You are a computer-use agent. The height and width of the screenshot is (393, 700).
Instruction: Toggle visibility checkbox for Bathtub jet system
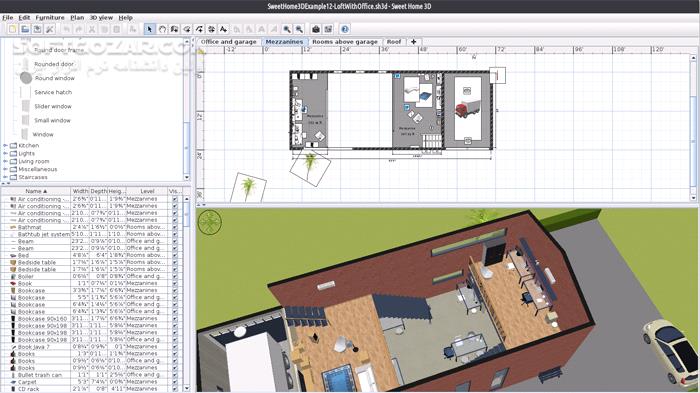[x=175, y=234]
